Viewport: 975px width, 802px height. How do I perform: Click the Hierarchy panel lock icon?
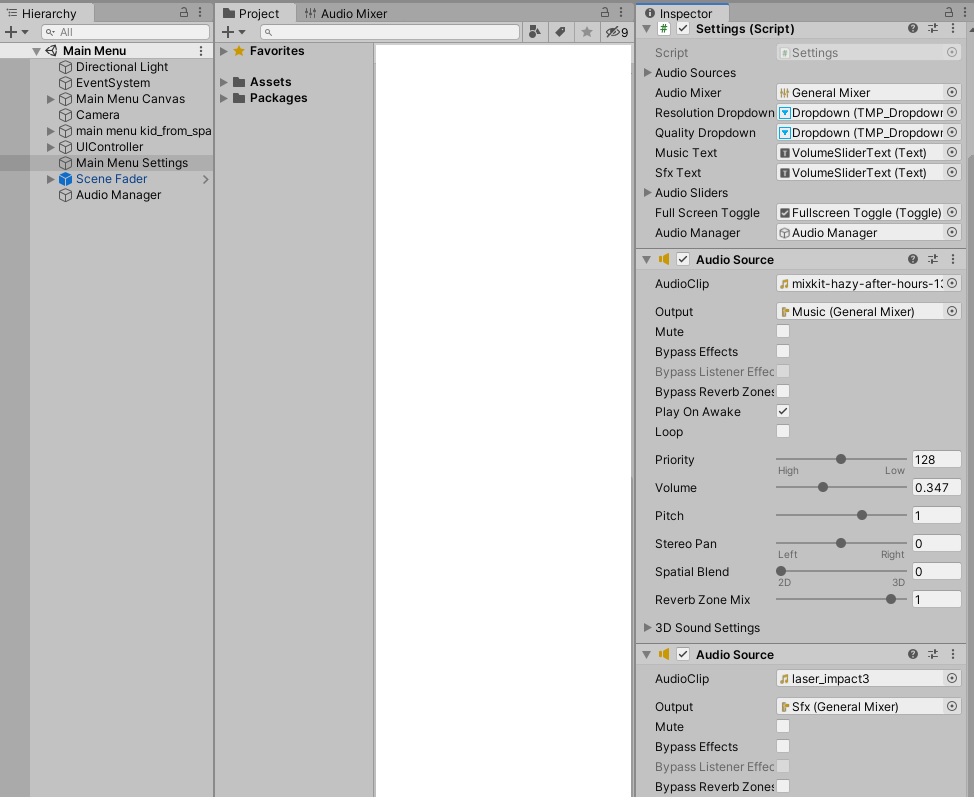coord(184,12)
